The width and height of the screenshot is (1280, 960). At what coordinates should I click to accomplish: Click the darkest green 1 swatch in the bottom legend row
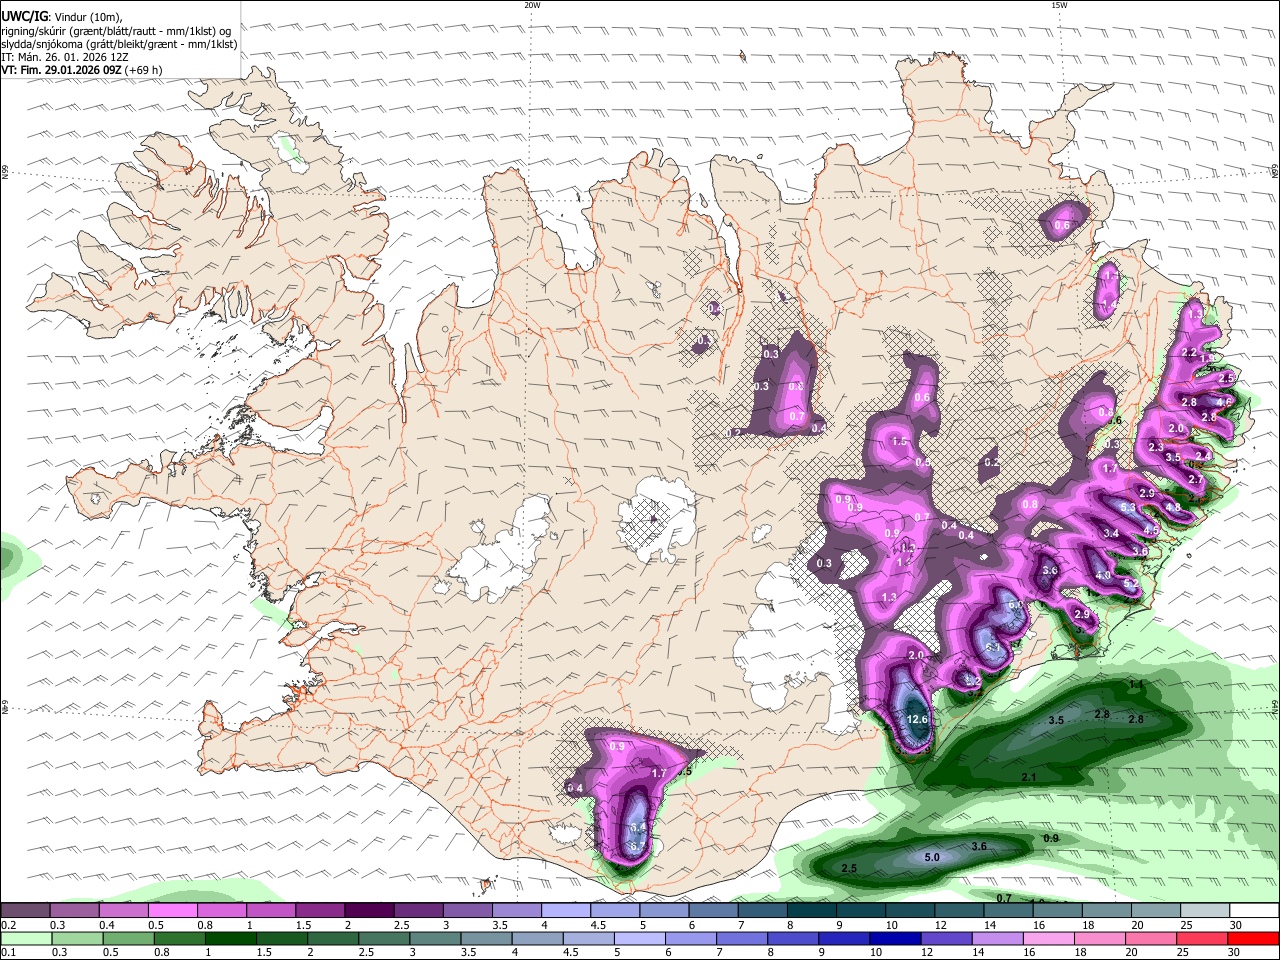(x=230, y=939)
